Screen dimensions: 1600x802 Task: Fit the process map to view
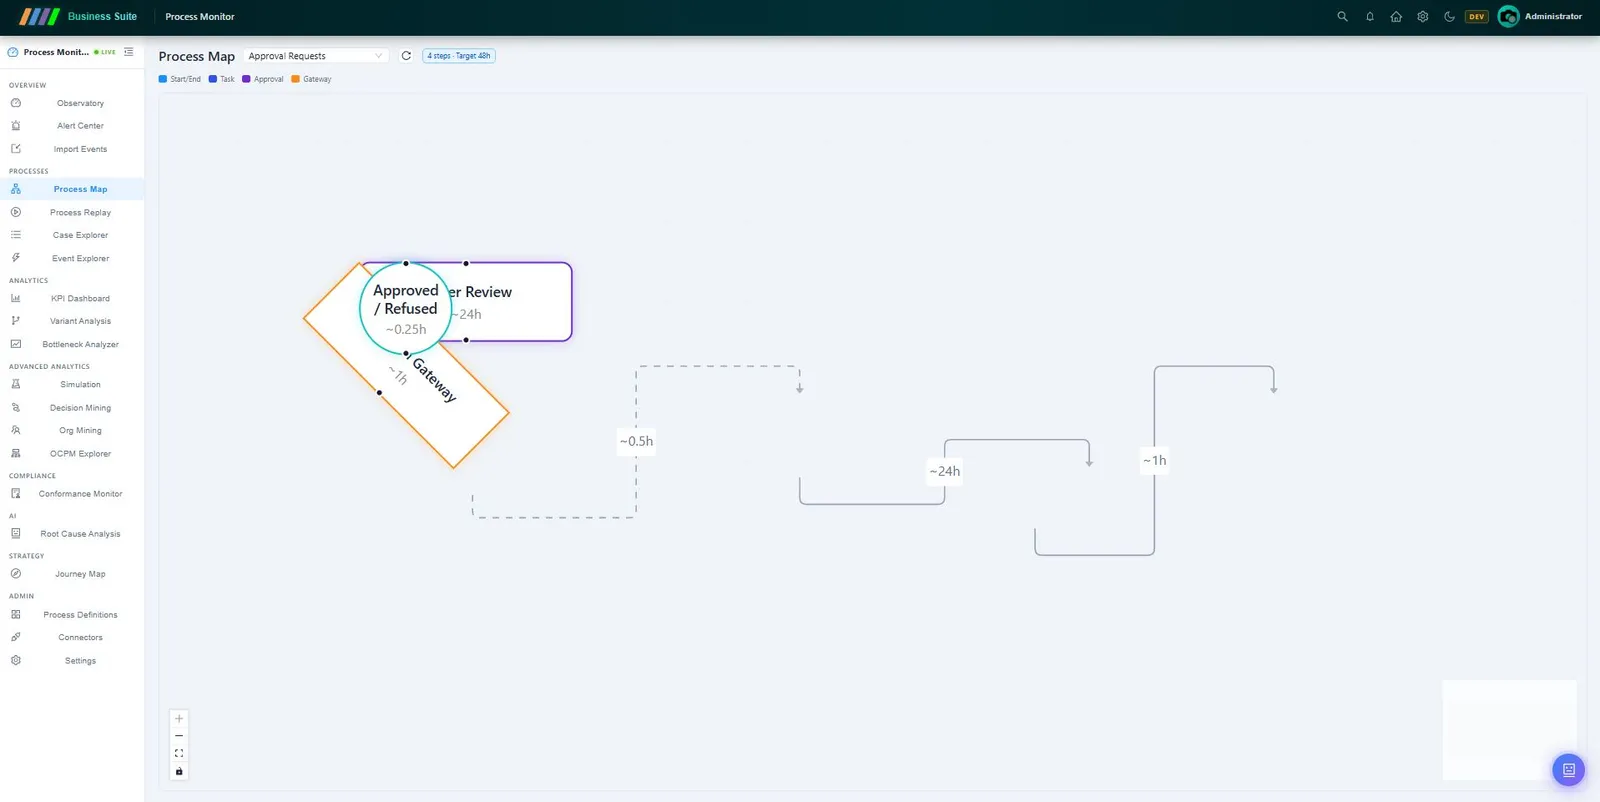point(179,753)
